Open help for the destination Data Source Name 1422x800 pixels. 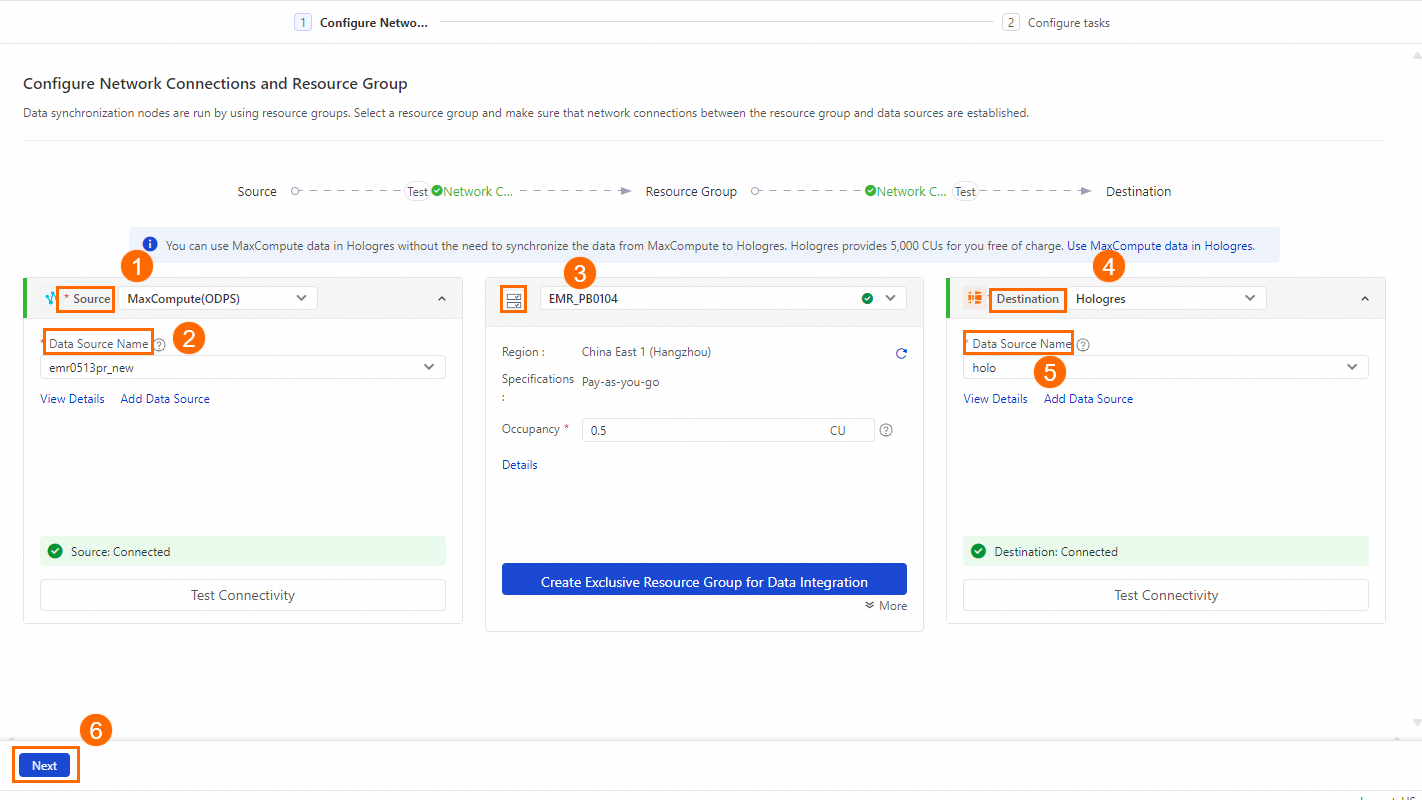coord(1082,343)
